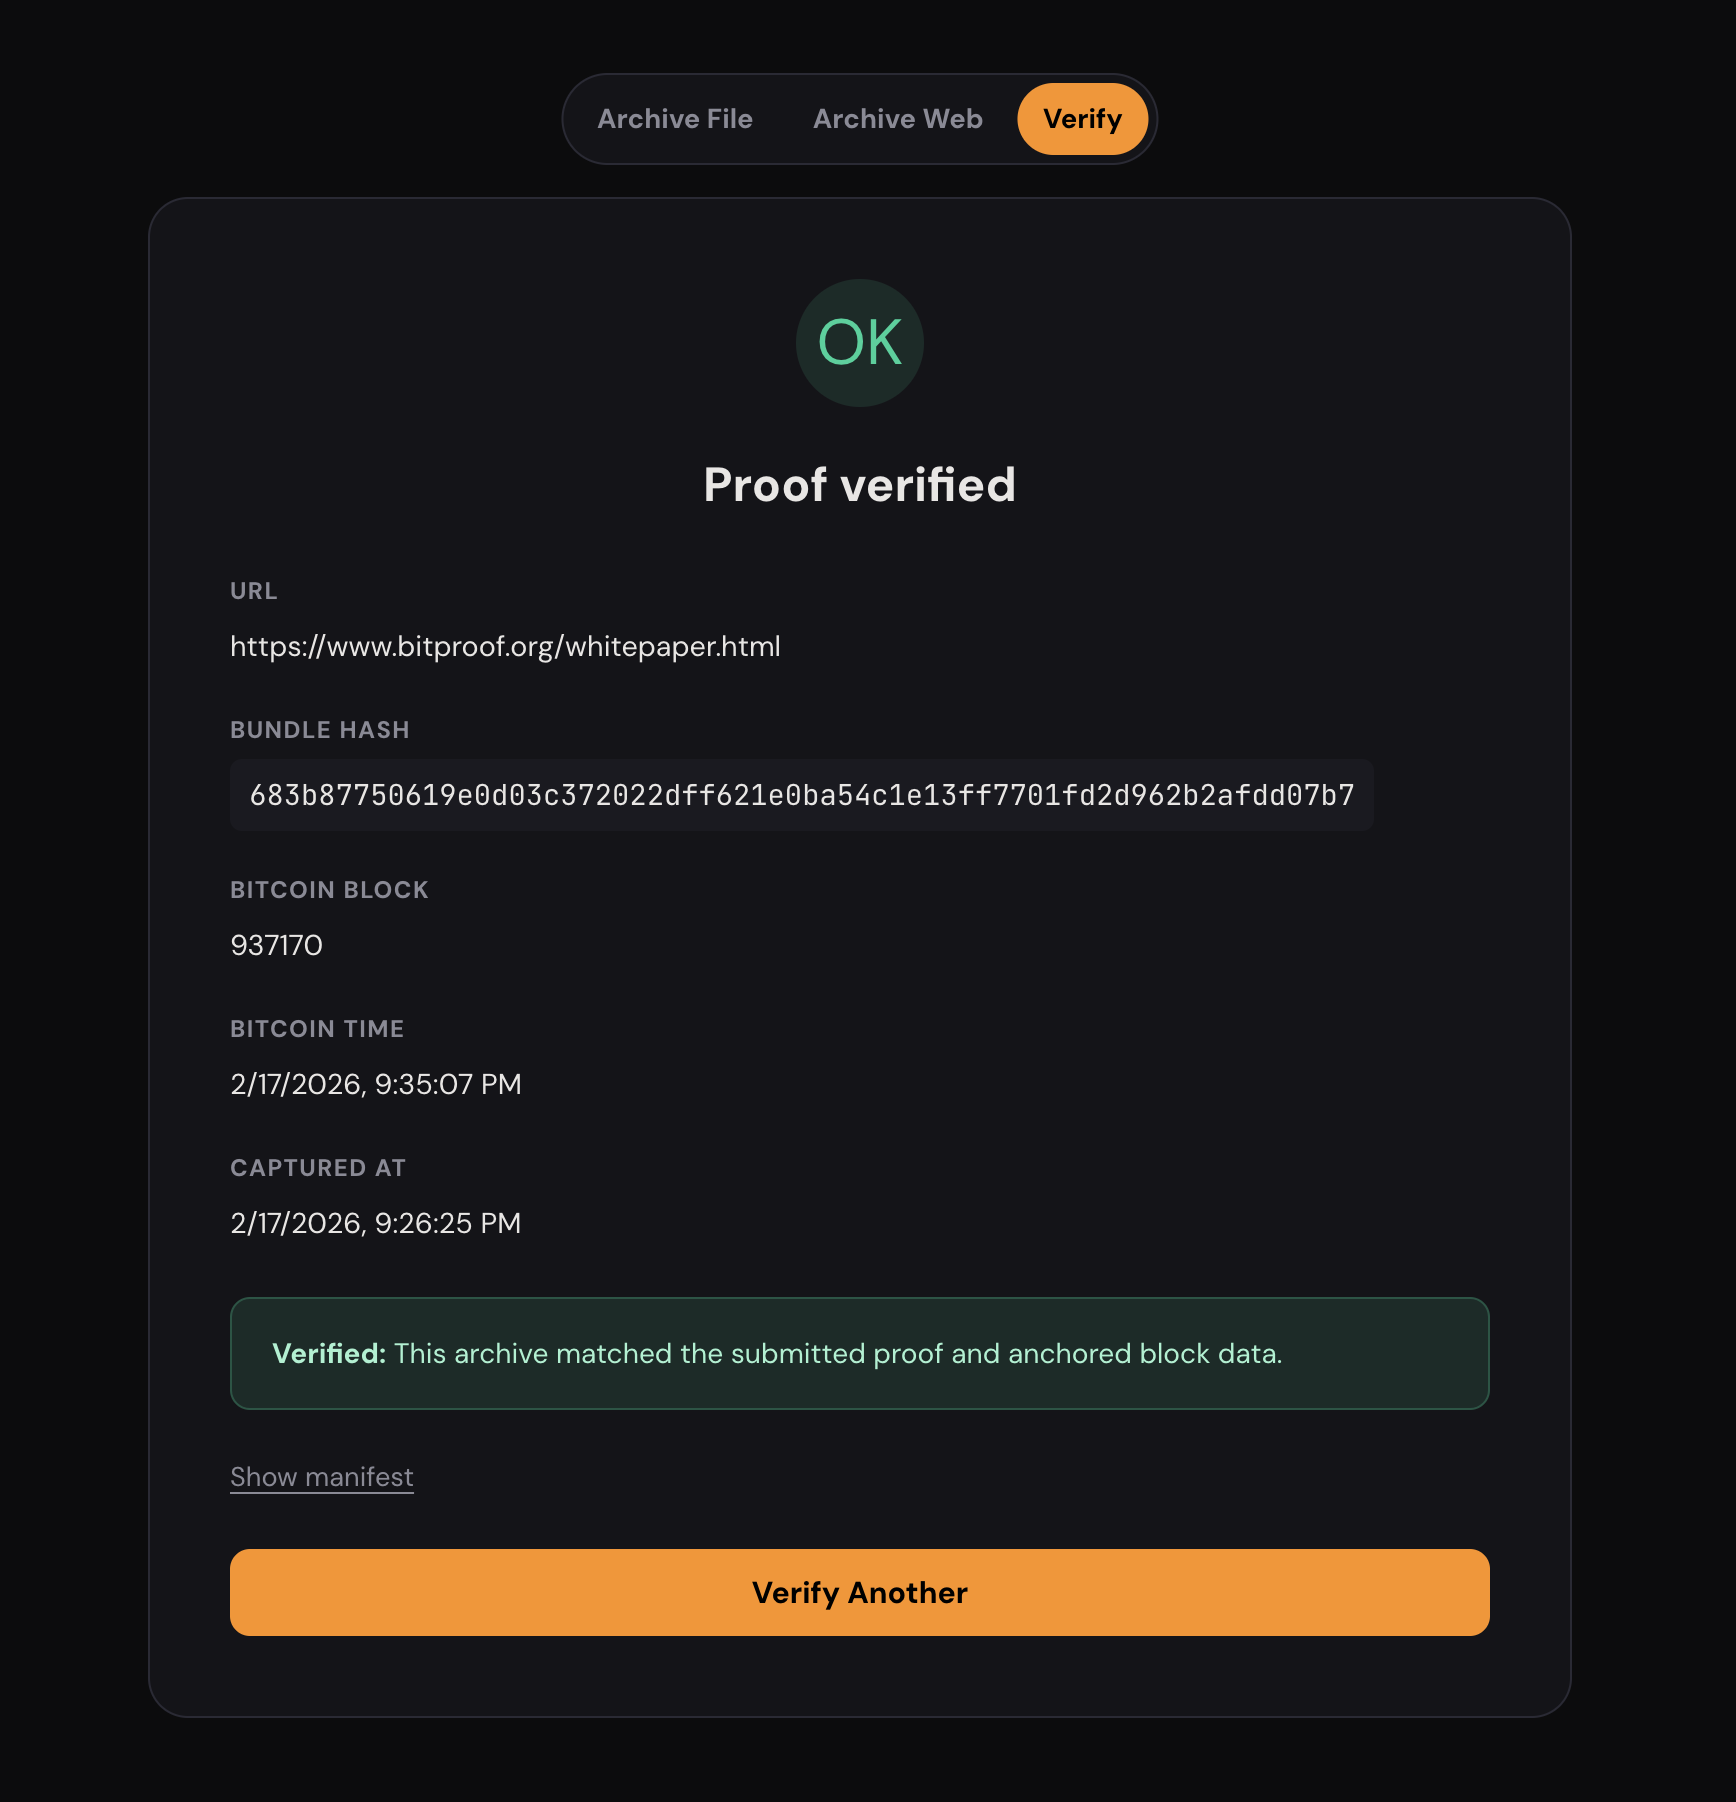This screenshot has width=1736, height=1802.
Task: Click the tab bar pill container
Action: click(860, 118)
